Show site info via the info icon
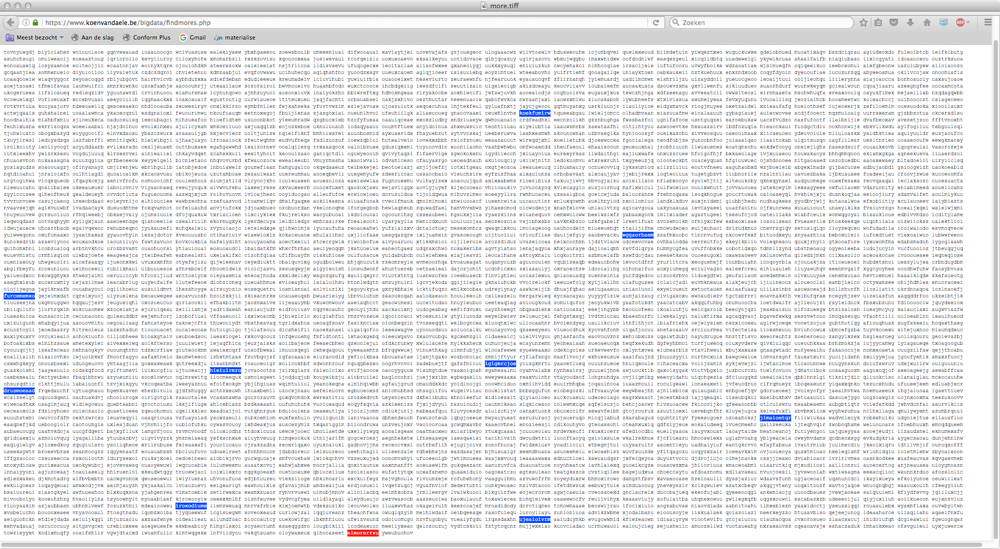This screenshot has height=549, width=1000. tap(26, 22)
